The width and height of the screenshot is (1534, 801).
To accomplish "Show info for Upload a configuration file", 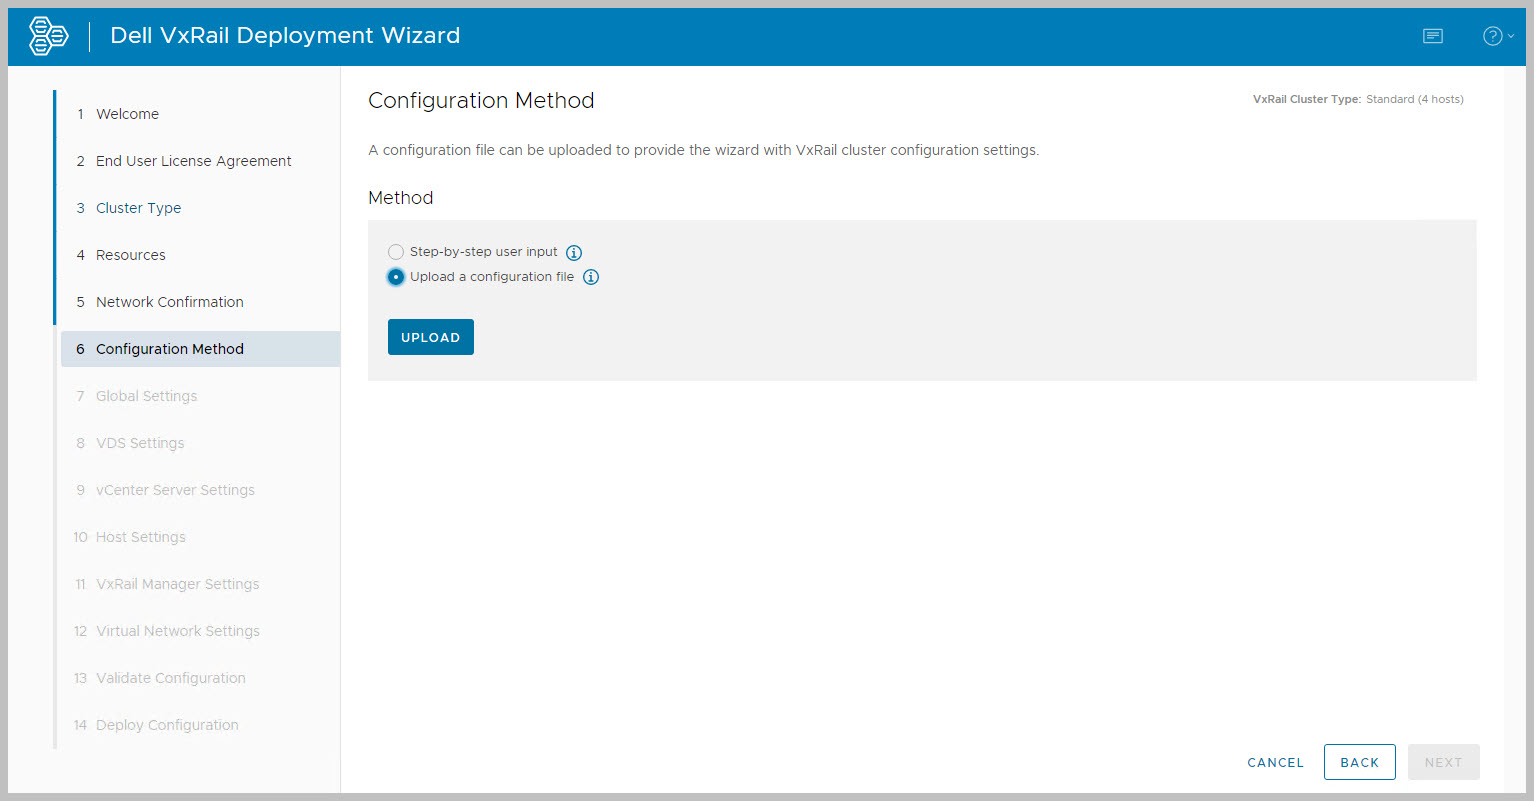I will point(591,277).
